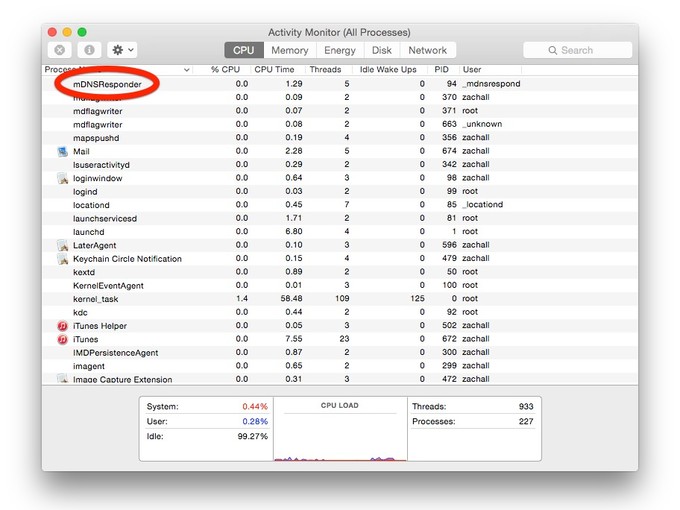Click the User 0.28% value
The image size is (680, 510).
click(255, 422)
